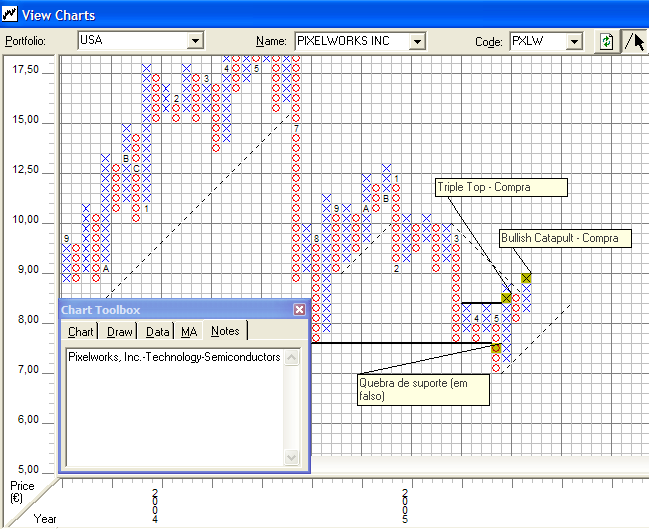
Task: Click the support break marker on chart
Action: pyautogui.click(x=497, y=348)
